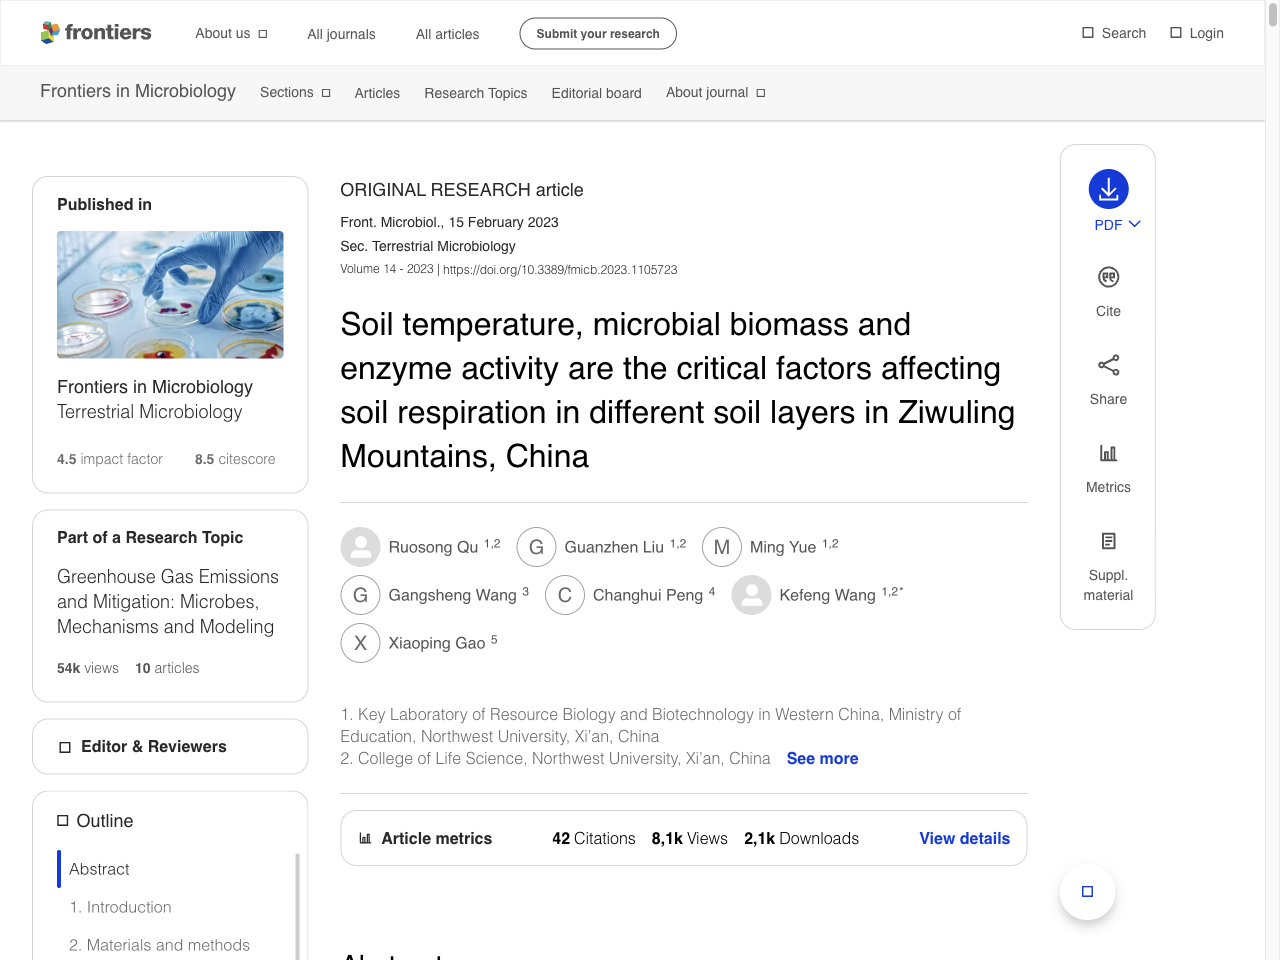Click the Submit your research button
This screenshot has width=1280, height=960.
click(597, 33)
